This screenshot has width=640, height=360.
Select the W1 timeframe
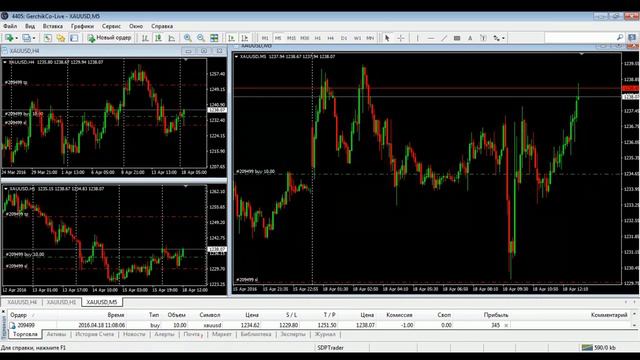point(357,38)
